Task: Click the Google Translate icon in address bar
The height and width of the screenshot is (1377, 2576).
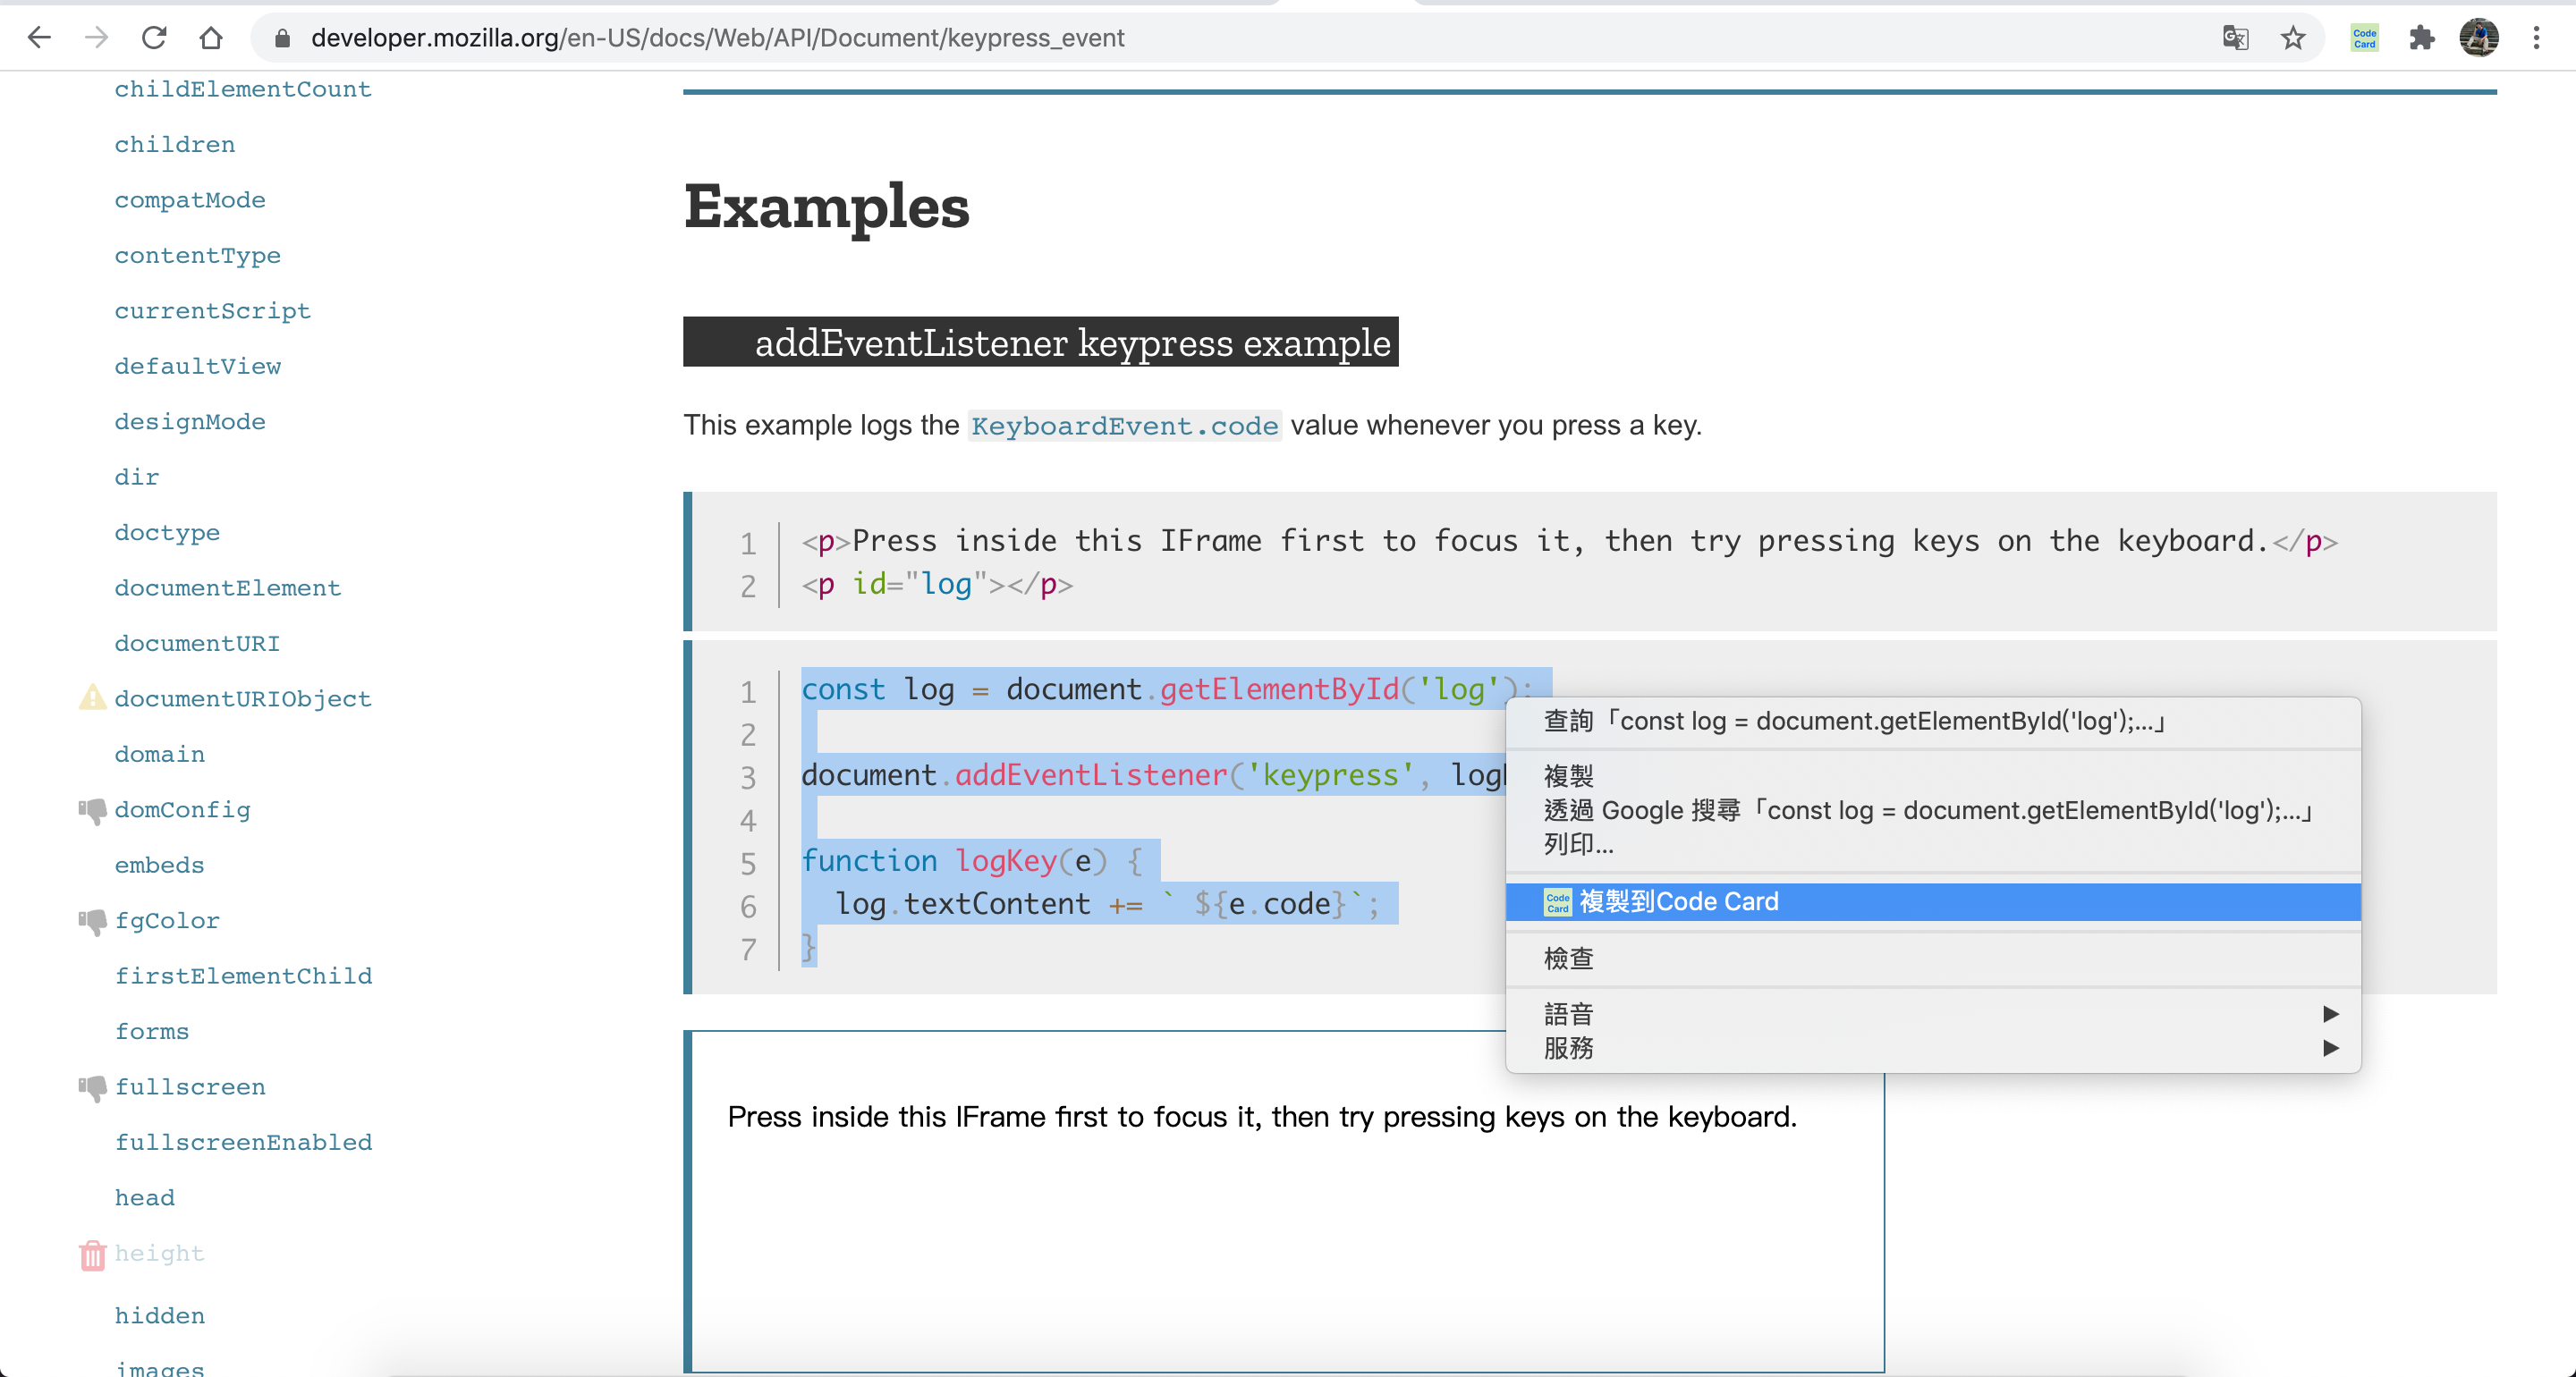Action: pyautogui.click(x=2235, y=38)
